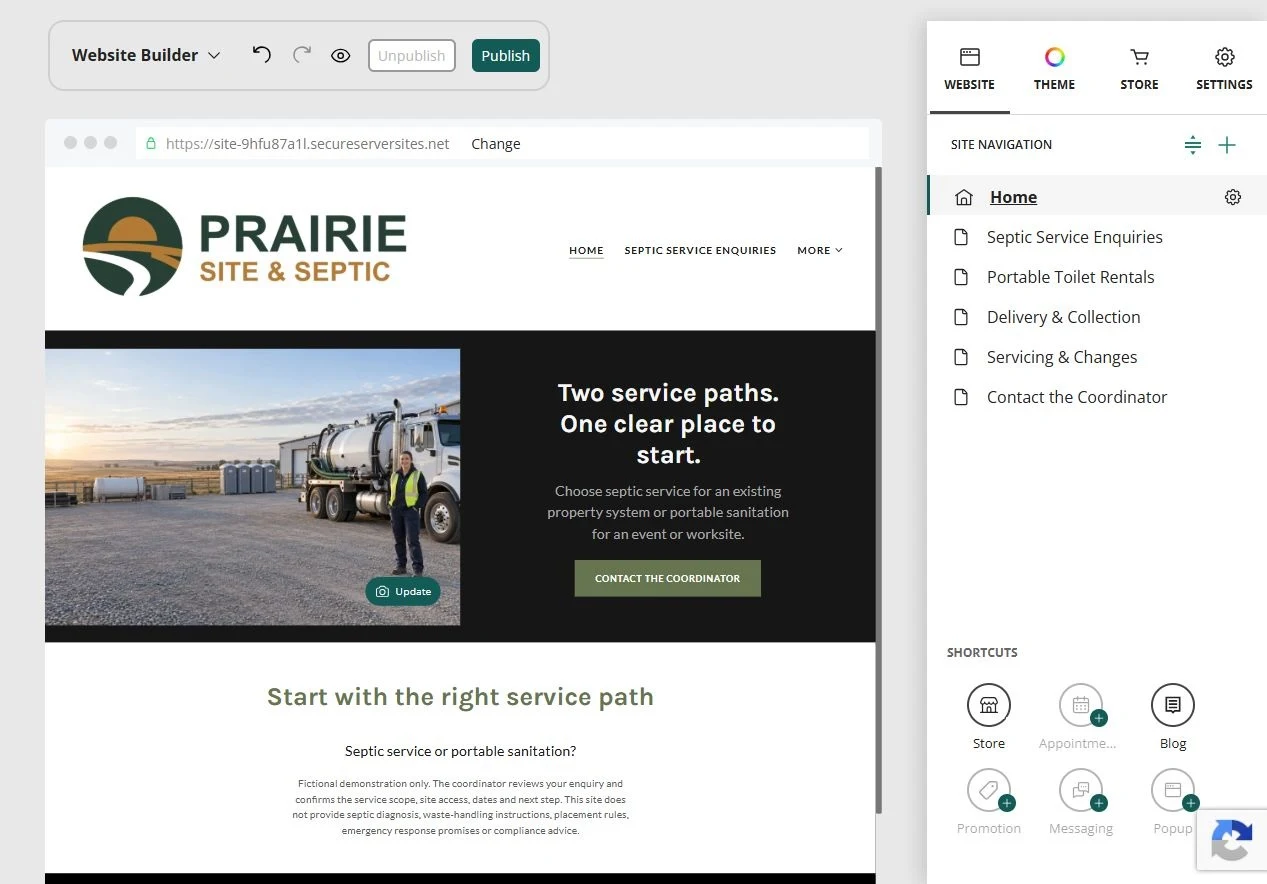Open the Store tab
1267x884 pixels.
pyautogui.click(x=1139, y=69)
